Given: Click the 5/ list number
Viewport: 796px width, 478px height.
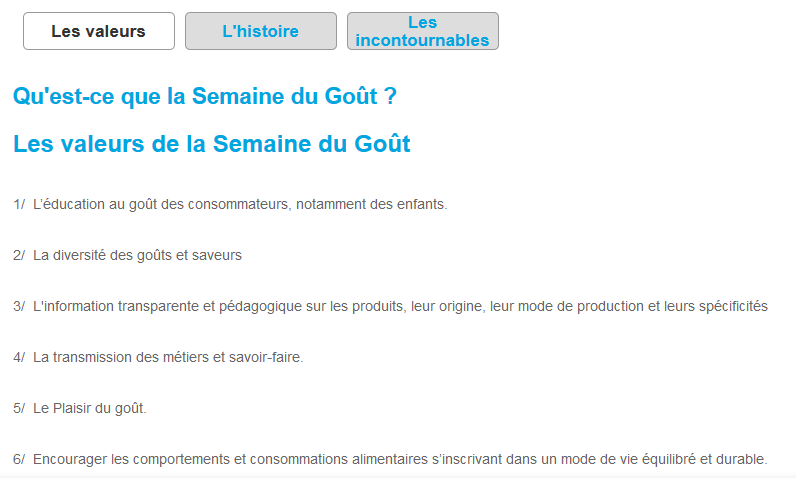Looking at the screenshot, I should (x=19, y=408).
